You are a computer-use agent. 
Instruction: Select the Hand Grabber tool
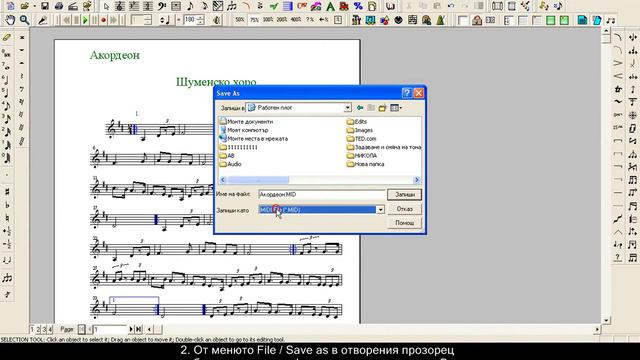click(x=10, y=20)
